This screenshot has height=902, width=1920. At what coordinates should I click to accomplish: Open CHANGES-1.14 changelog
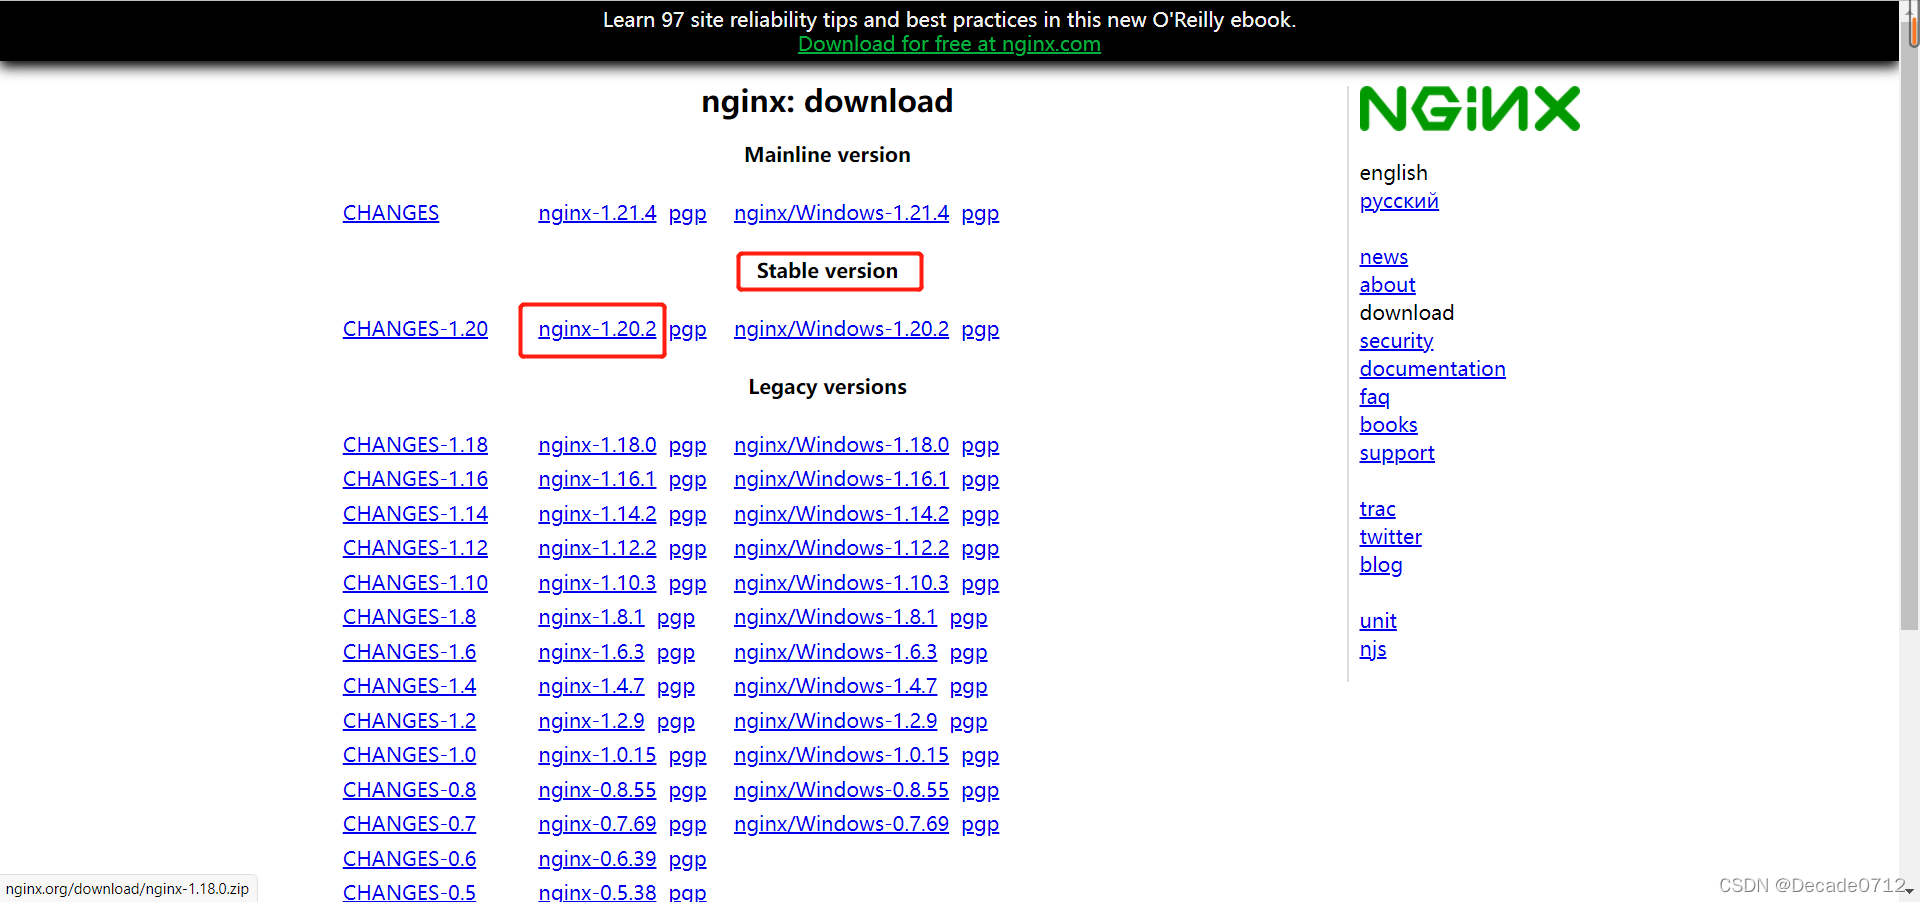(x=415, y=514)
